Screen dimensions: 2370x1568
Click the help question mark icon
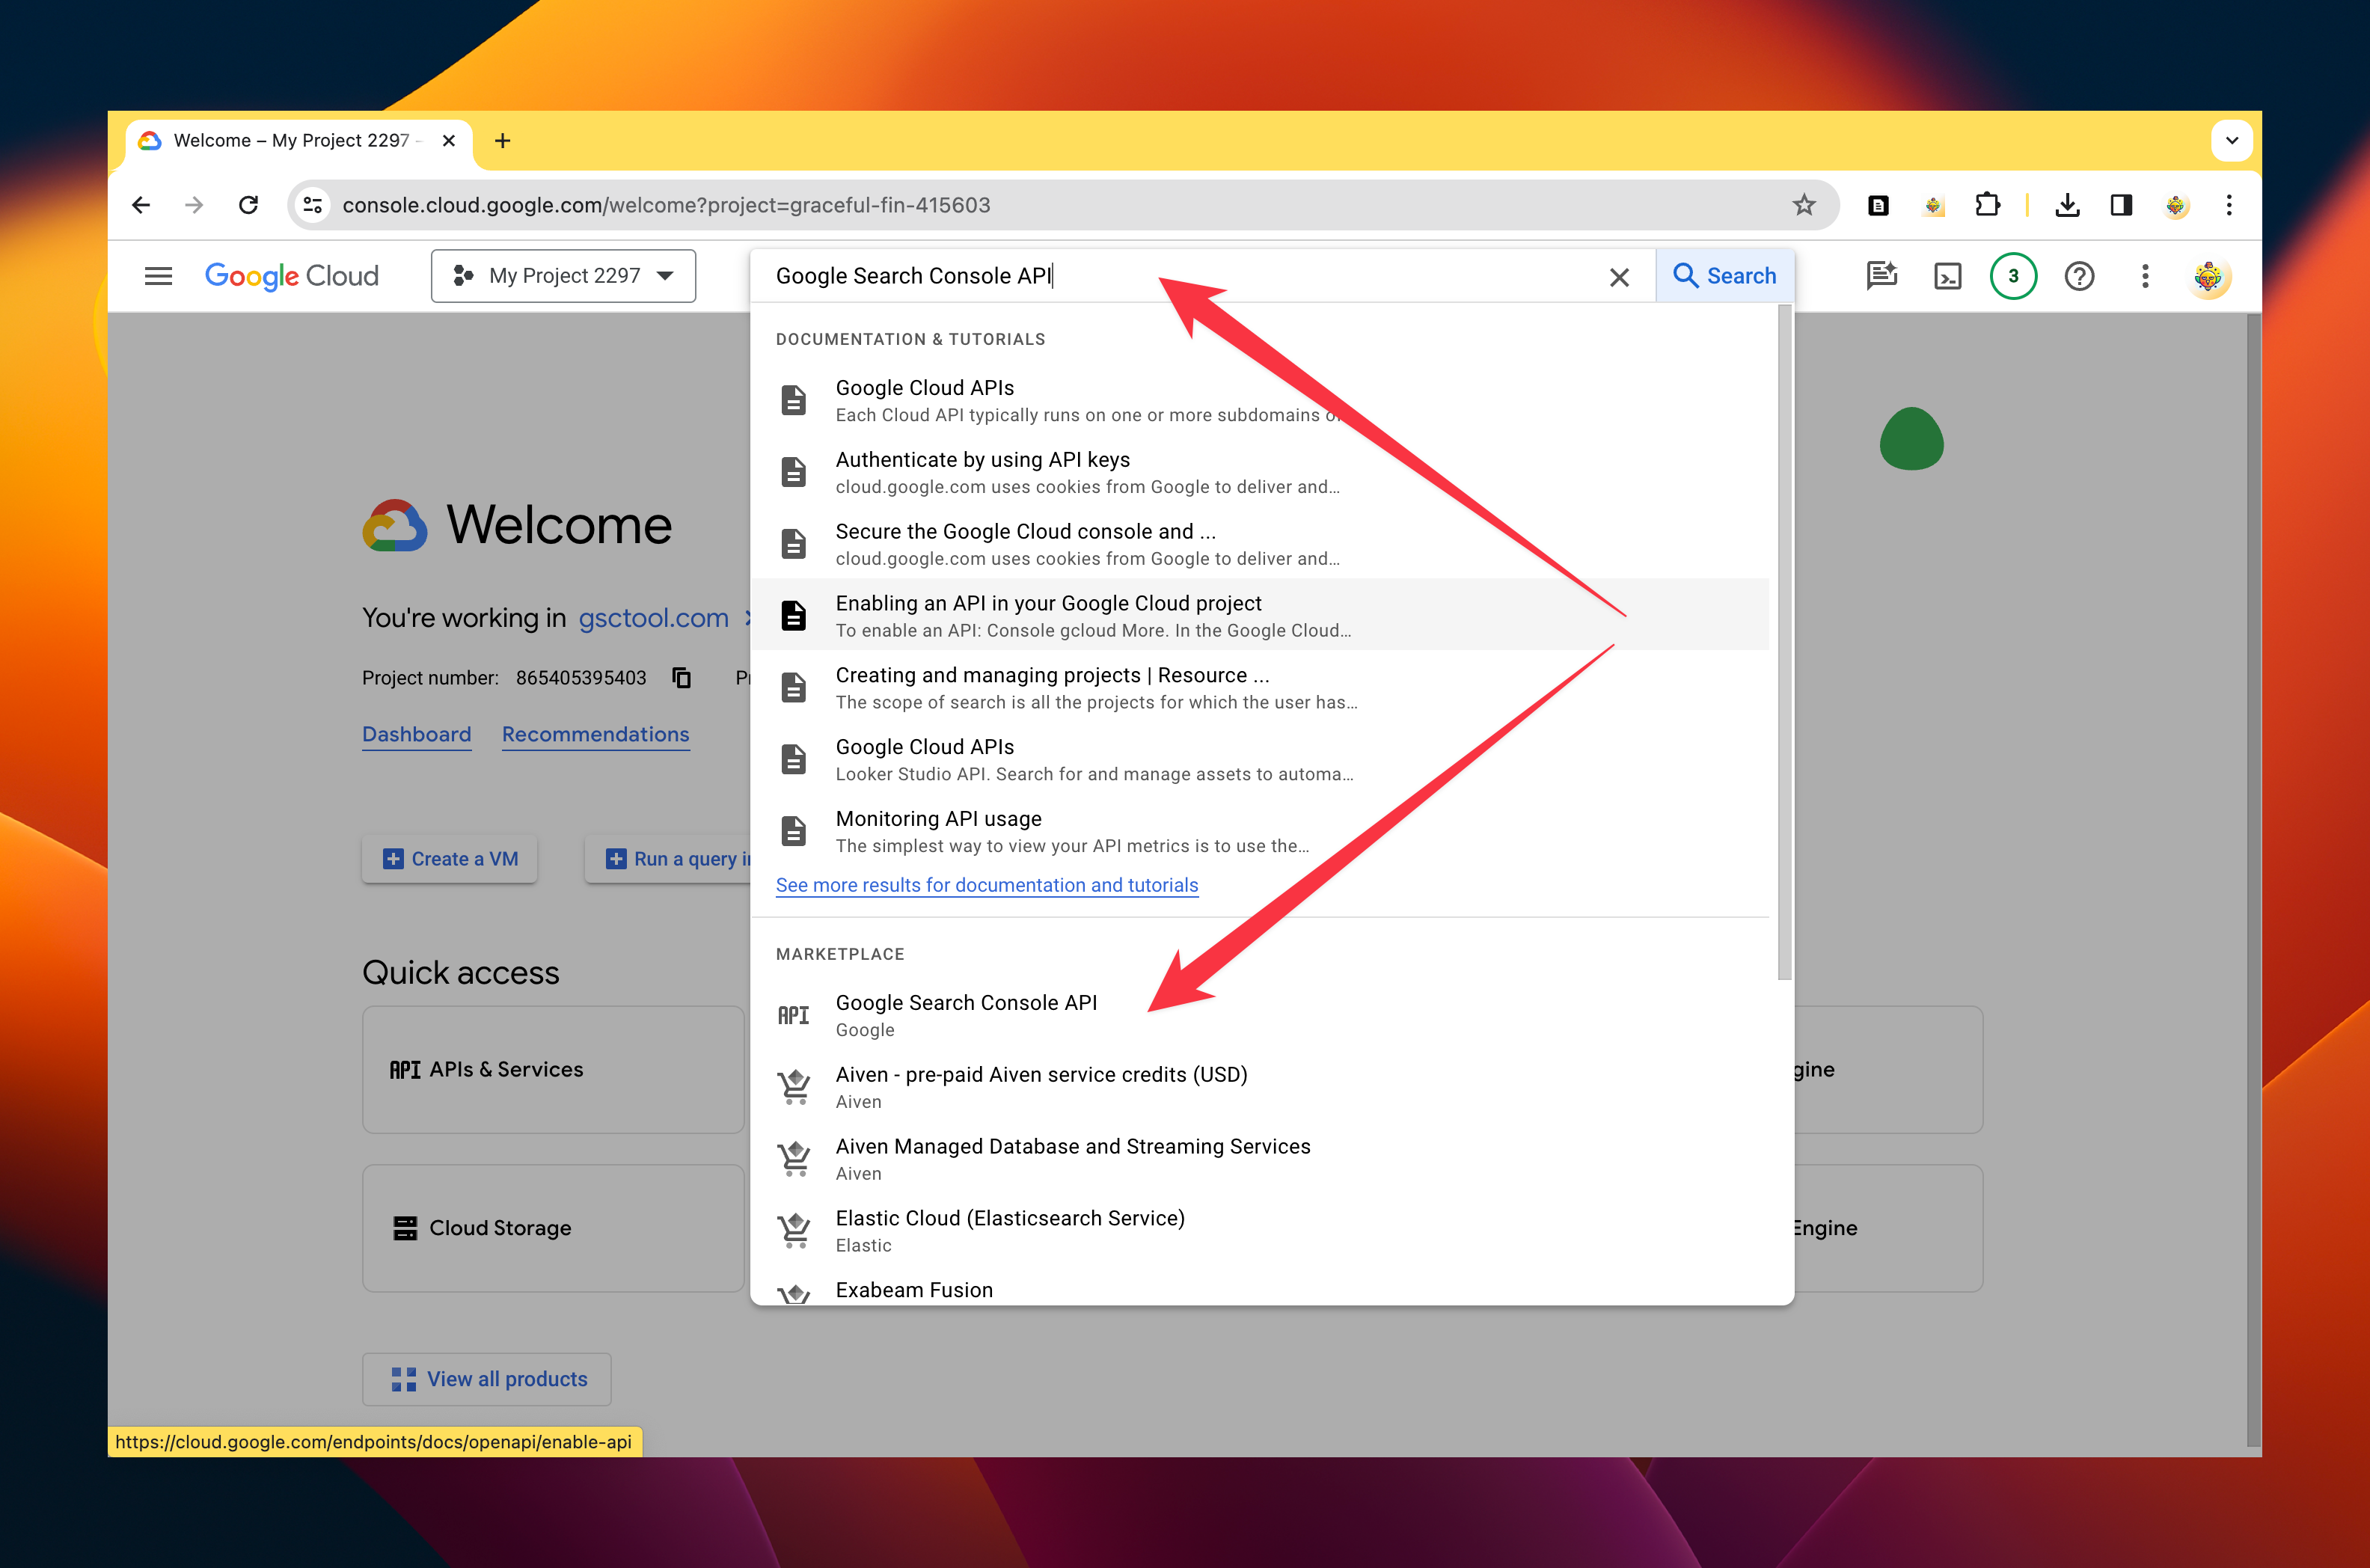[2079, 276]
